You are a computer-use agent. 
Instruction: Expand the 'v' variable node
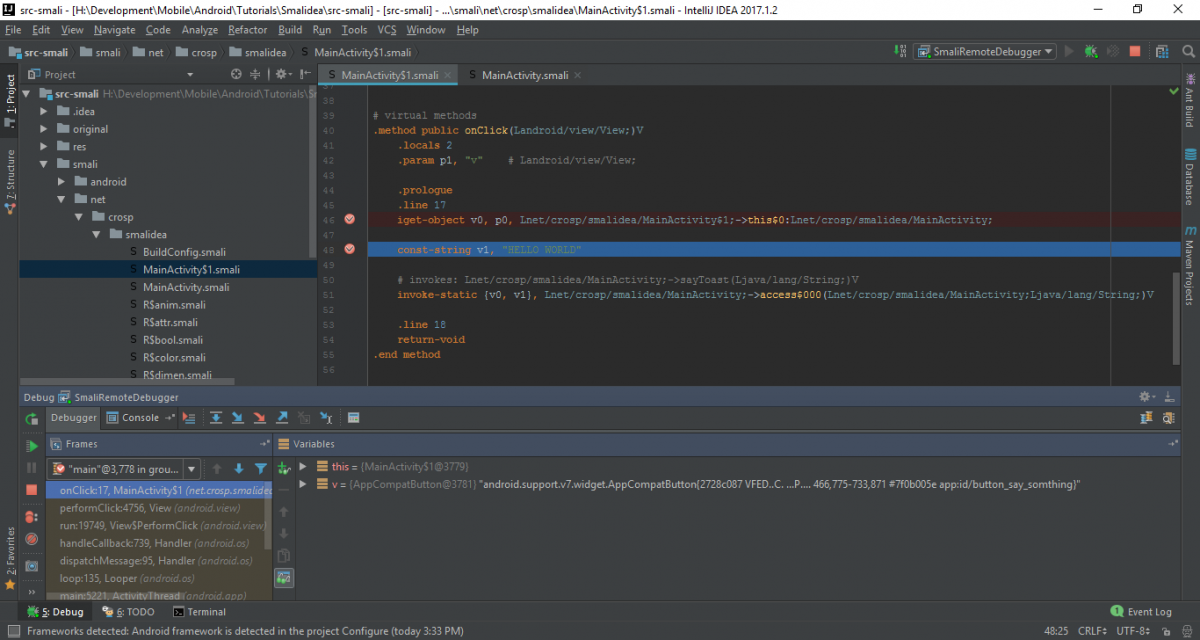tap(303, 484)
